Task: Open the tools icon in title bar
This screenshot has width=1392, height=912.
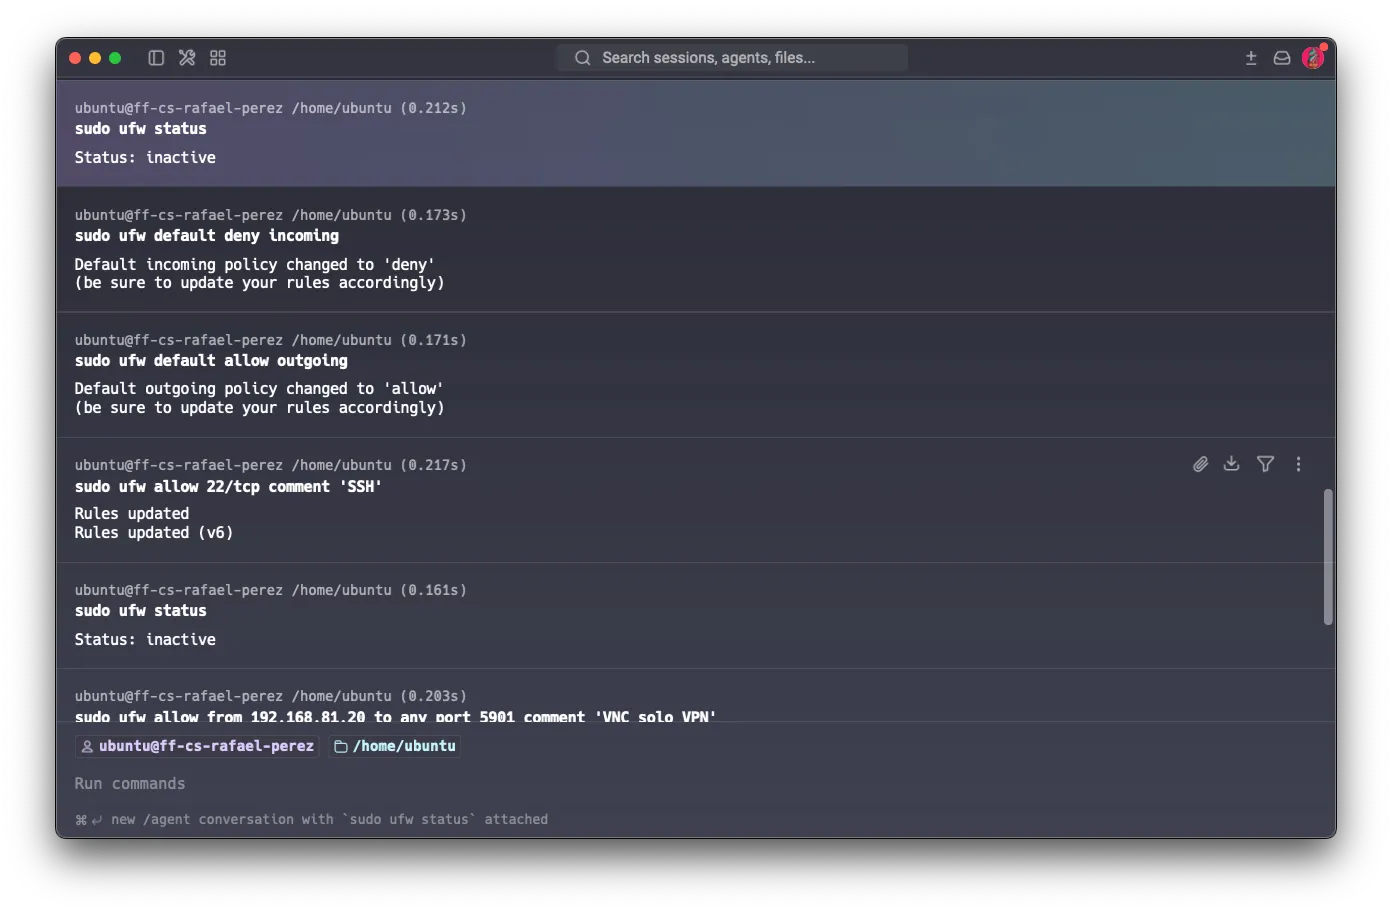Action: coord(187,58)
